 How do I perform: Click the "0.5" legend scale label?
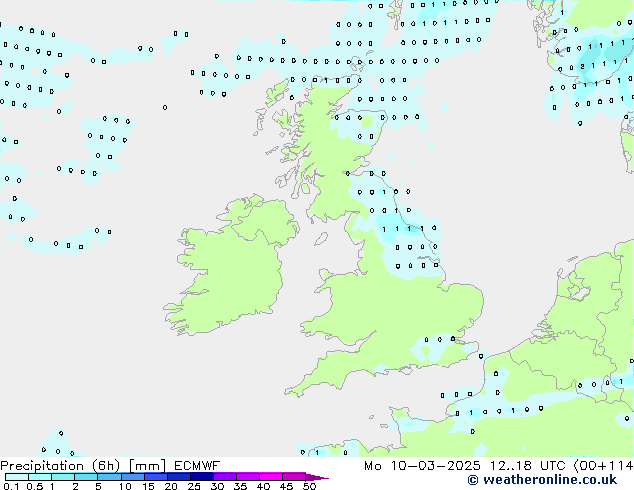pos(35,486)
